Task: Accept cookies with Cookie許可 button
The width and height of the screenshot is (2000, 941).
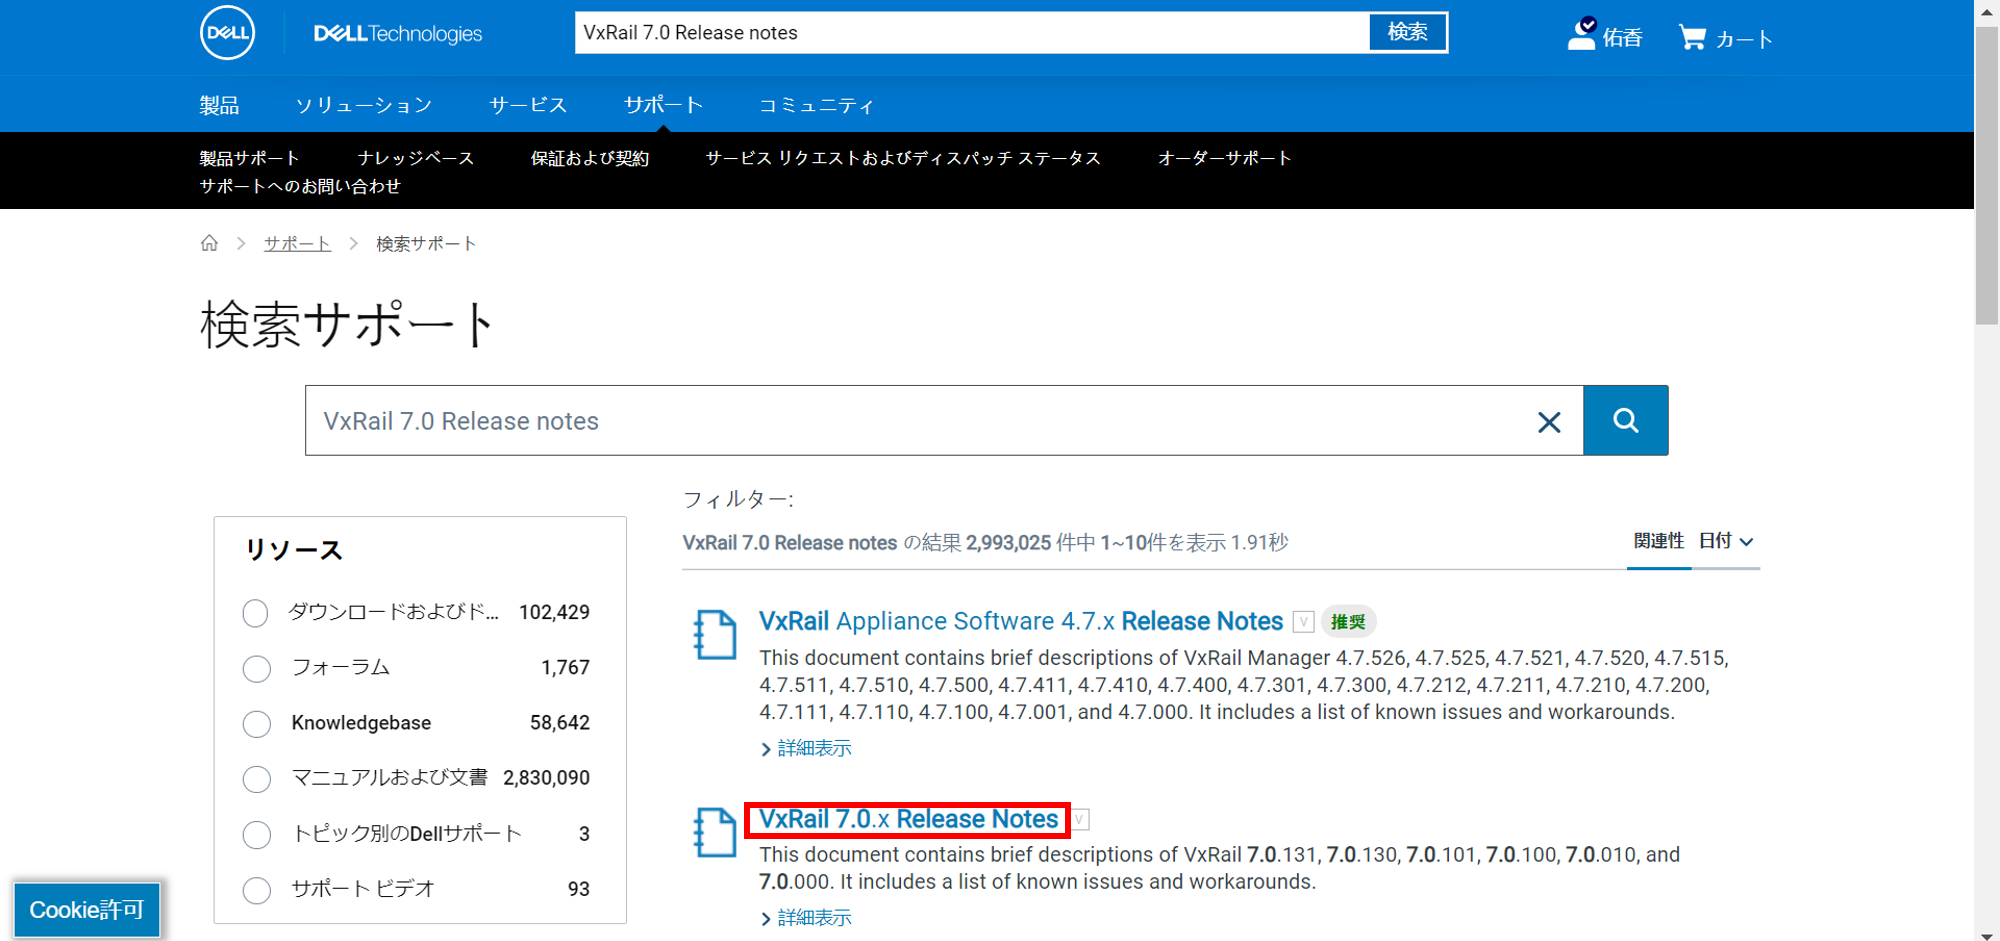Action: pyautogui.click(x=87, y=910)
